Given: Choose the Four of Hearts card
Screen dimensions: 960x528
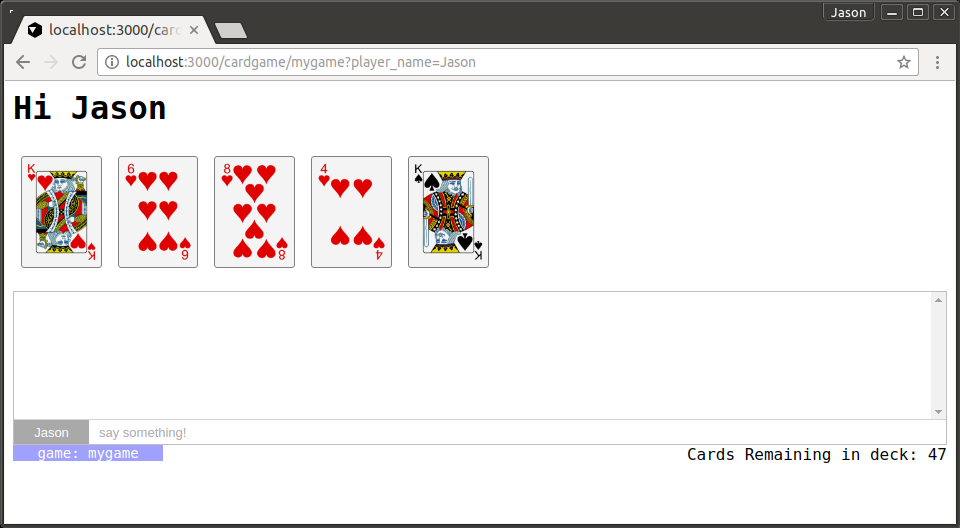Looking at the screenshot, I should pos(351,212).
